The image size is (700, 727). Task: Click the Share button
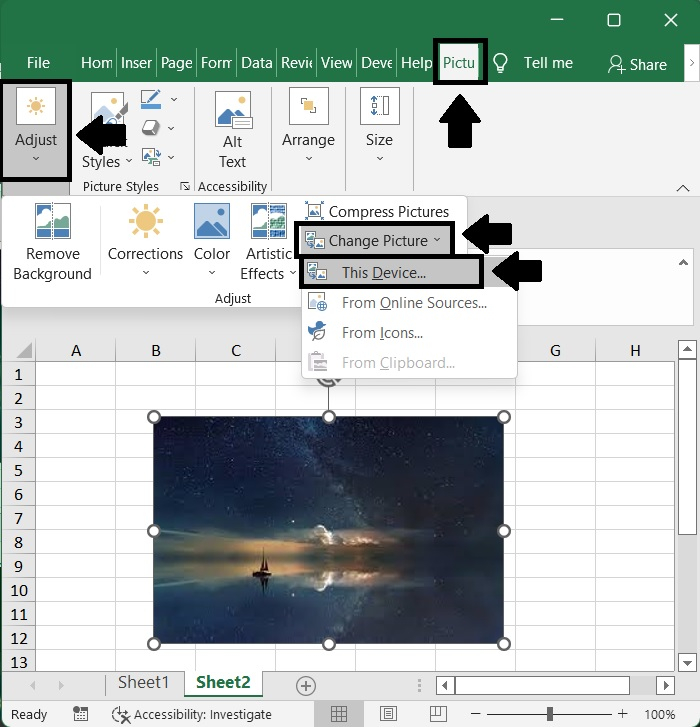pos(638,64)
